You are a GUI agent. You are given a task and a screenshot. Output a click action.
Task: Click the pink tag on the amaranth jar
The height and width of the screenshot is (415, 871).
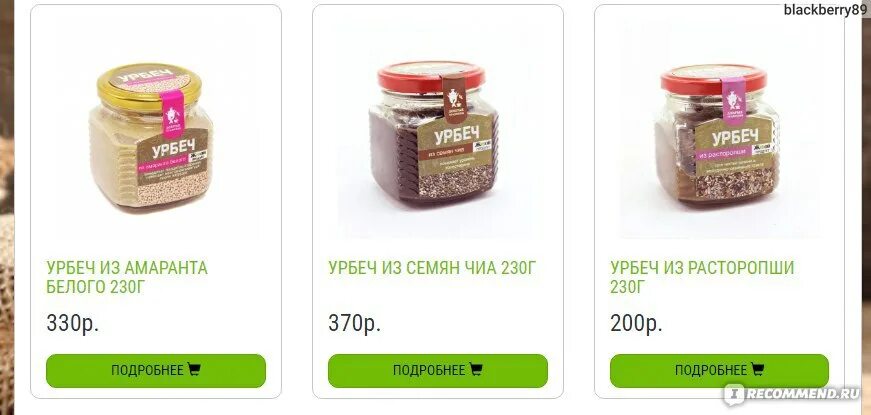173,113
